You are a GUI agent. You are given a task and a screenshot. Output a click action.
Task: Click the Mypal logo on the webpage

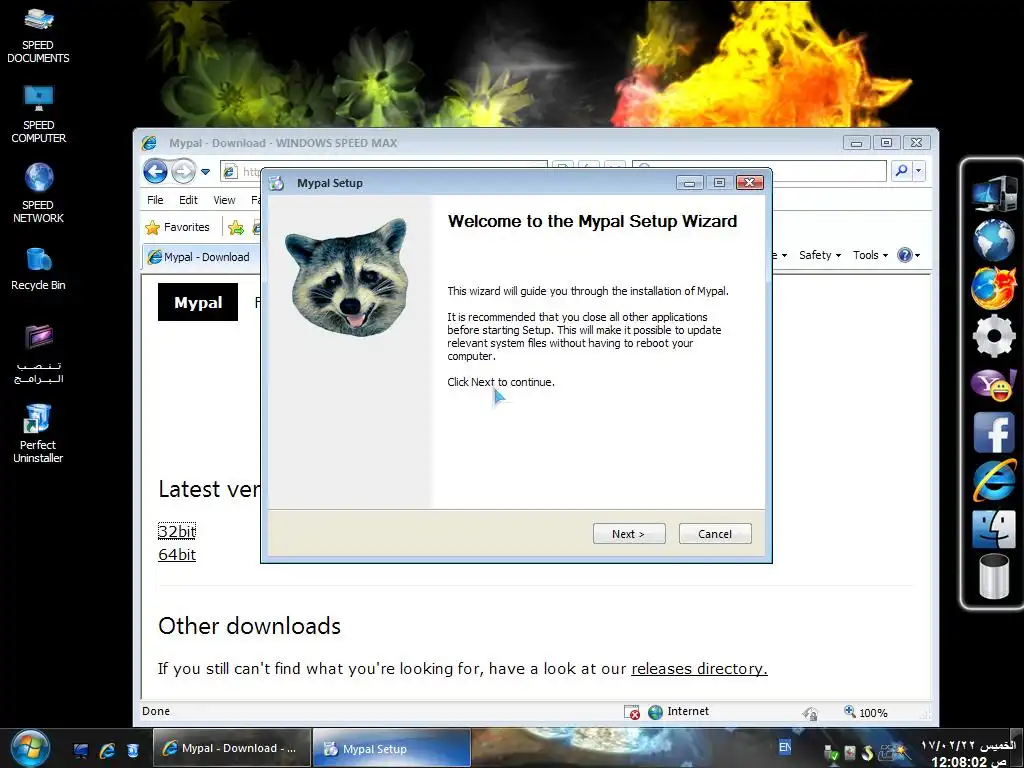(x=198, y=302)
